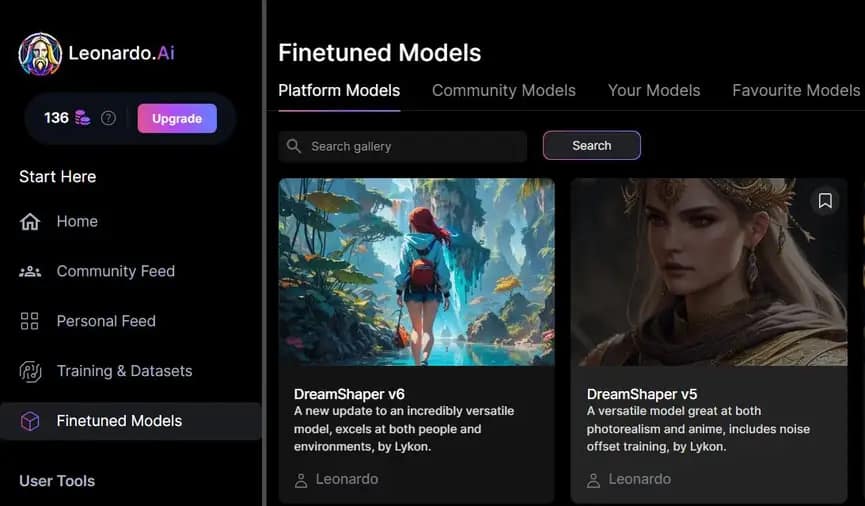Open the DreamShaper v6 model thumbnail
Viewport: 865px width, 506px height.
click(416, 272)
